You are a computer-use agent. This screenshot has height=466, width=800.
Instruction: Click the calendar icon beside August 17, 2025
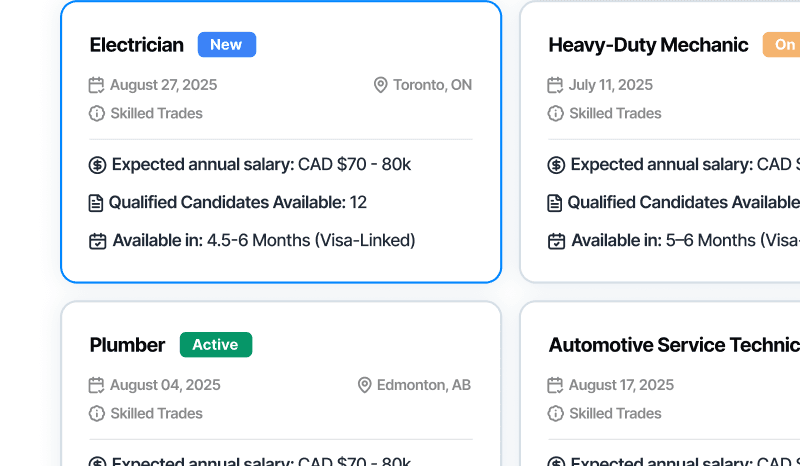[555, 385]
